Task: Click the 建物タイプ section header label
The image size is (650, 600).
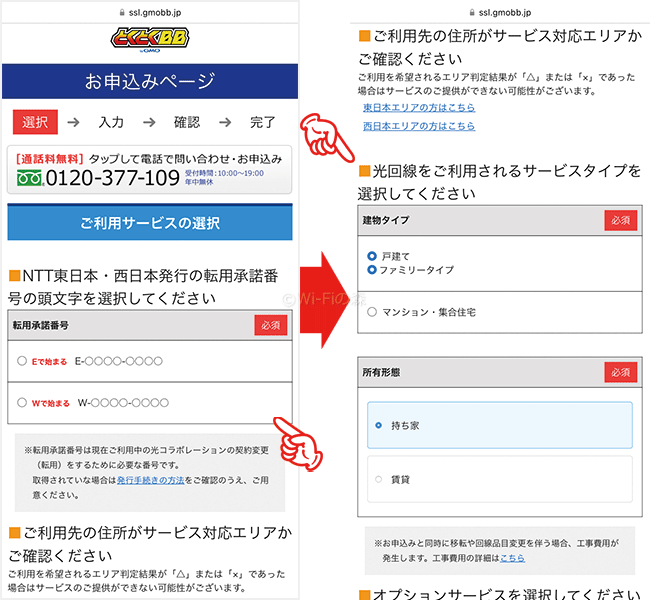Action: pyautogui.click(x=386, y=220)
